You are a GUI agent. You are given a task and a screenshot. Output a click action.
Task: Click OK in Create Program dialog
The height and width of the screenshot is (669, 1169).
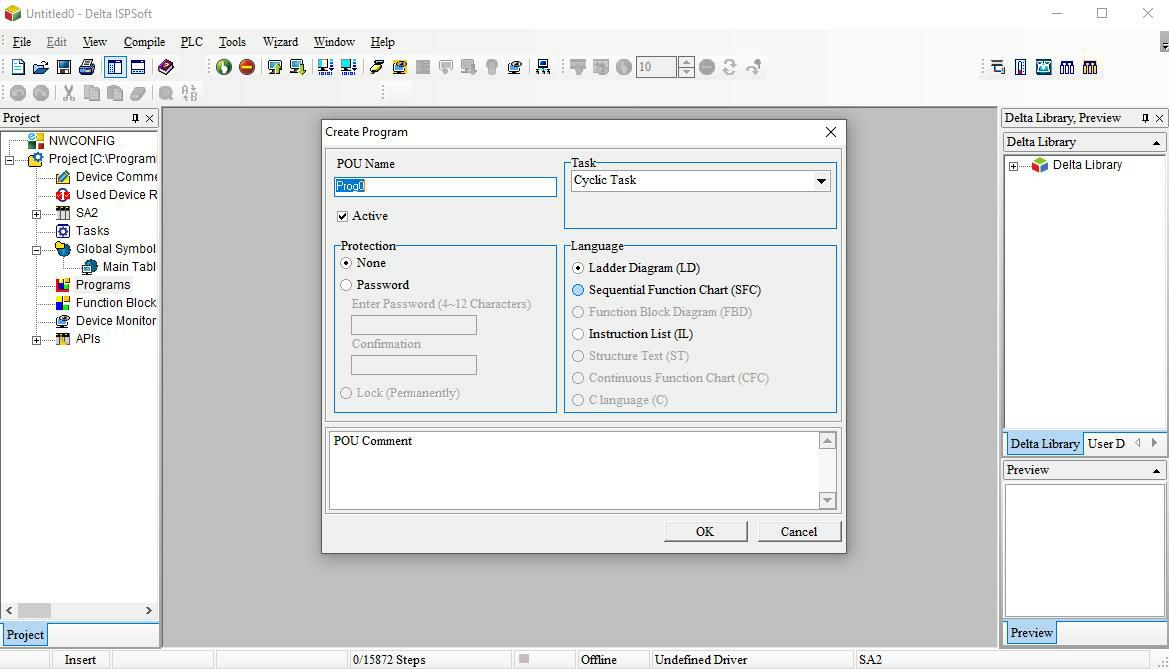pyautogui.click(x=705, y=532)
